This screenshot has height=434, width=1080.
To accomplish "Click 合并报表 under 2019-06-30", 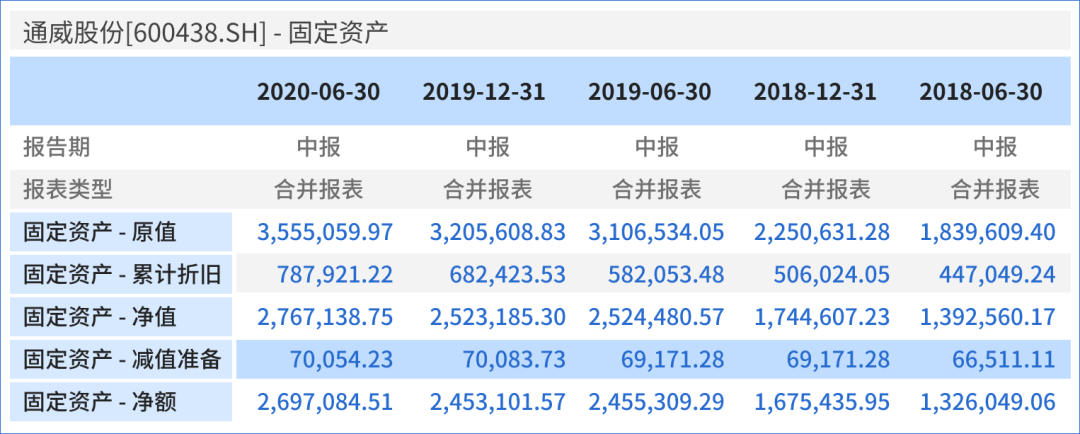I will [x=656, y=188].
